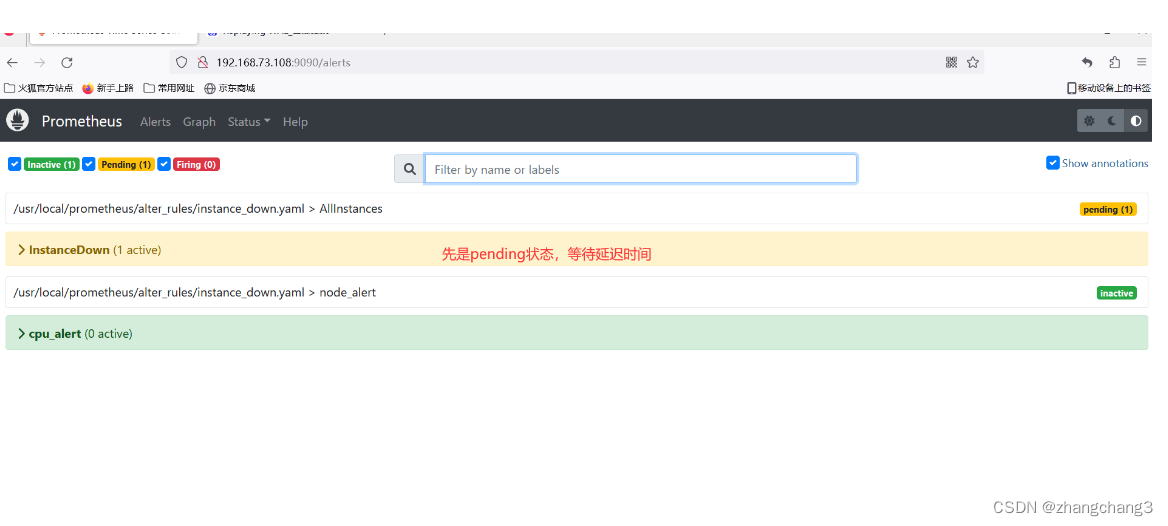Go forward with the browser forward arrow

pyautogui.click(x=39, y=63)
